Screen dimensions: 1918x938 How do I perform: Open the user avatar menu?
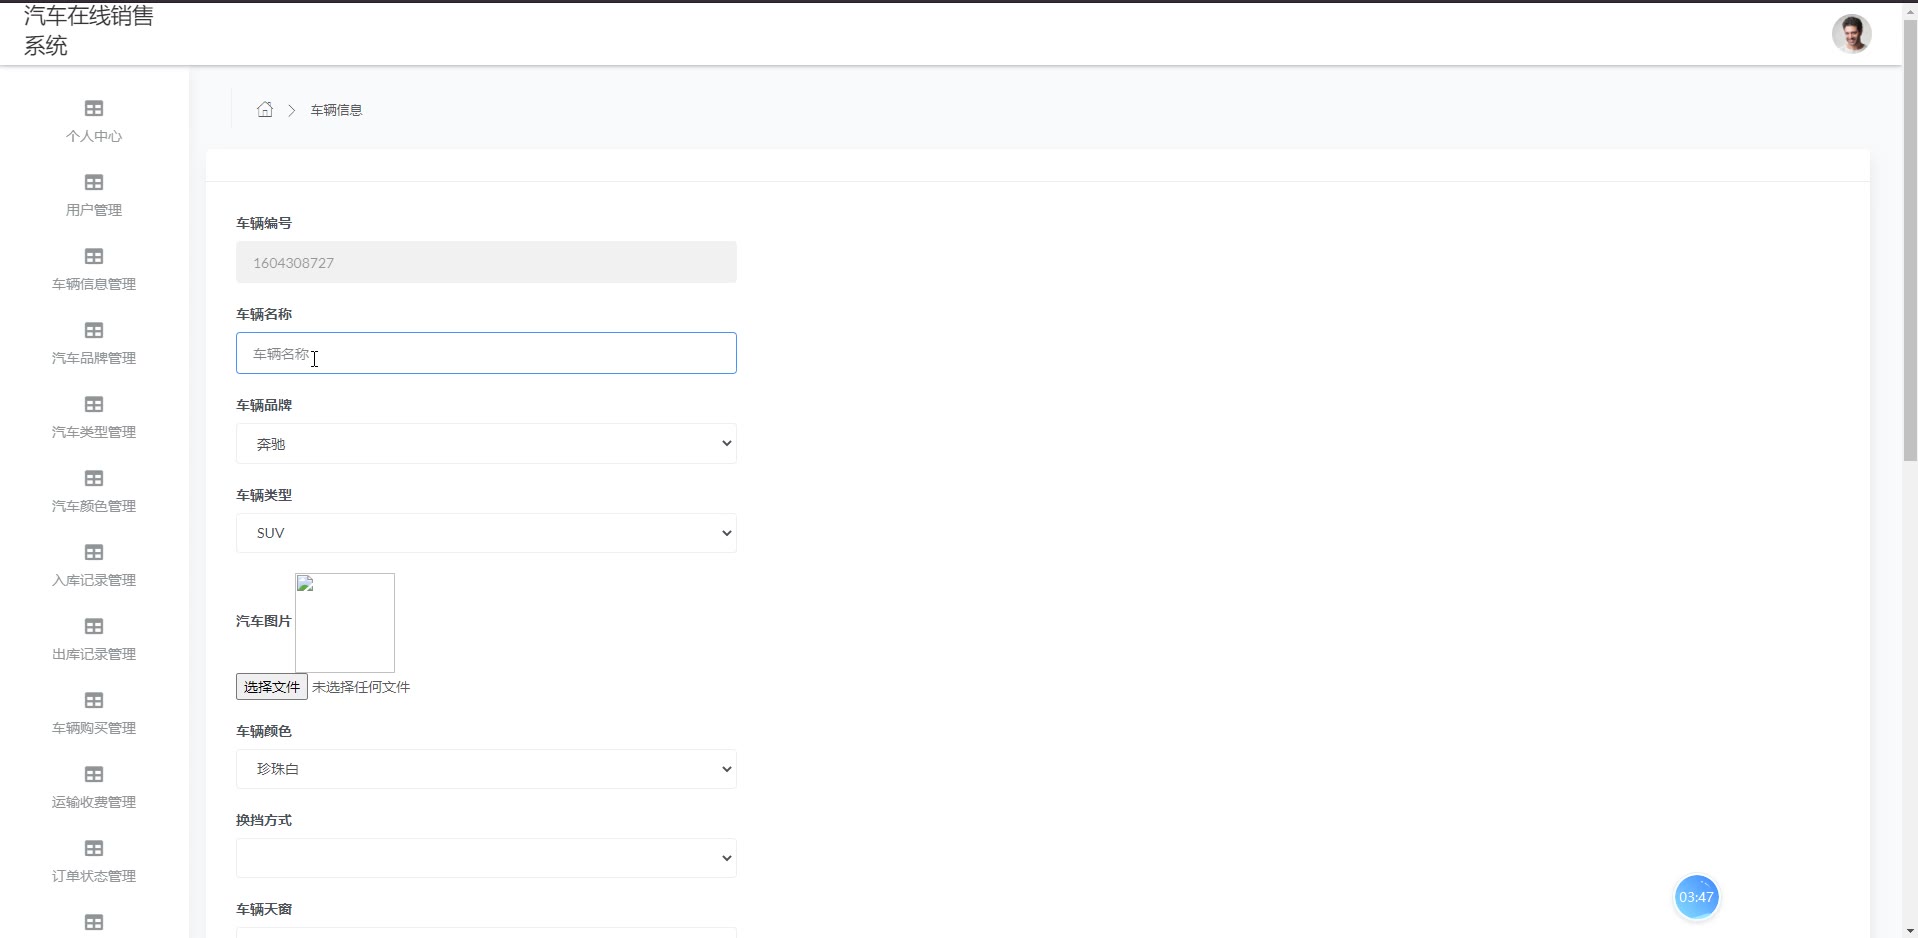[x=1851, y=34]
